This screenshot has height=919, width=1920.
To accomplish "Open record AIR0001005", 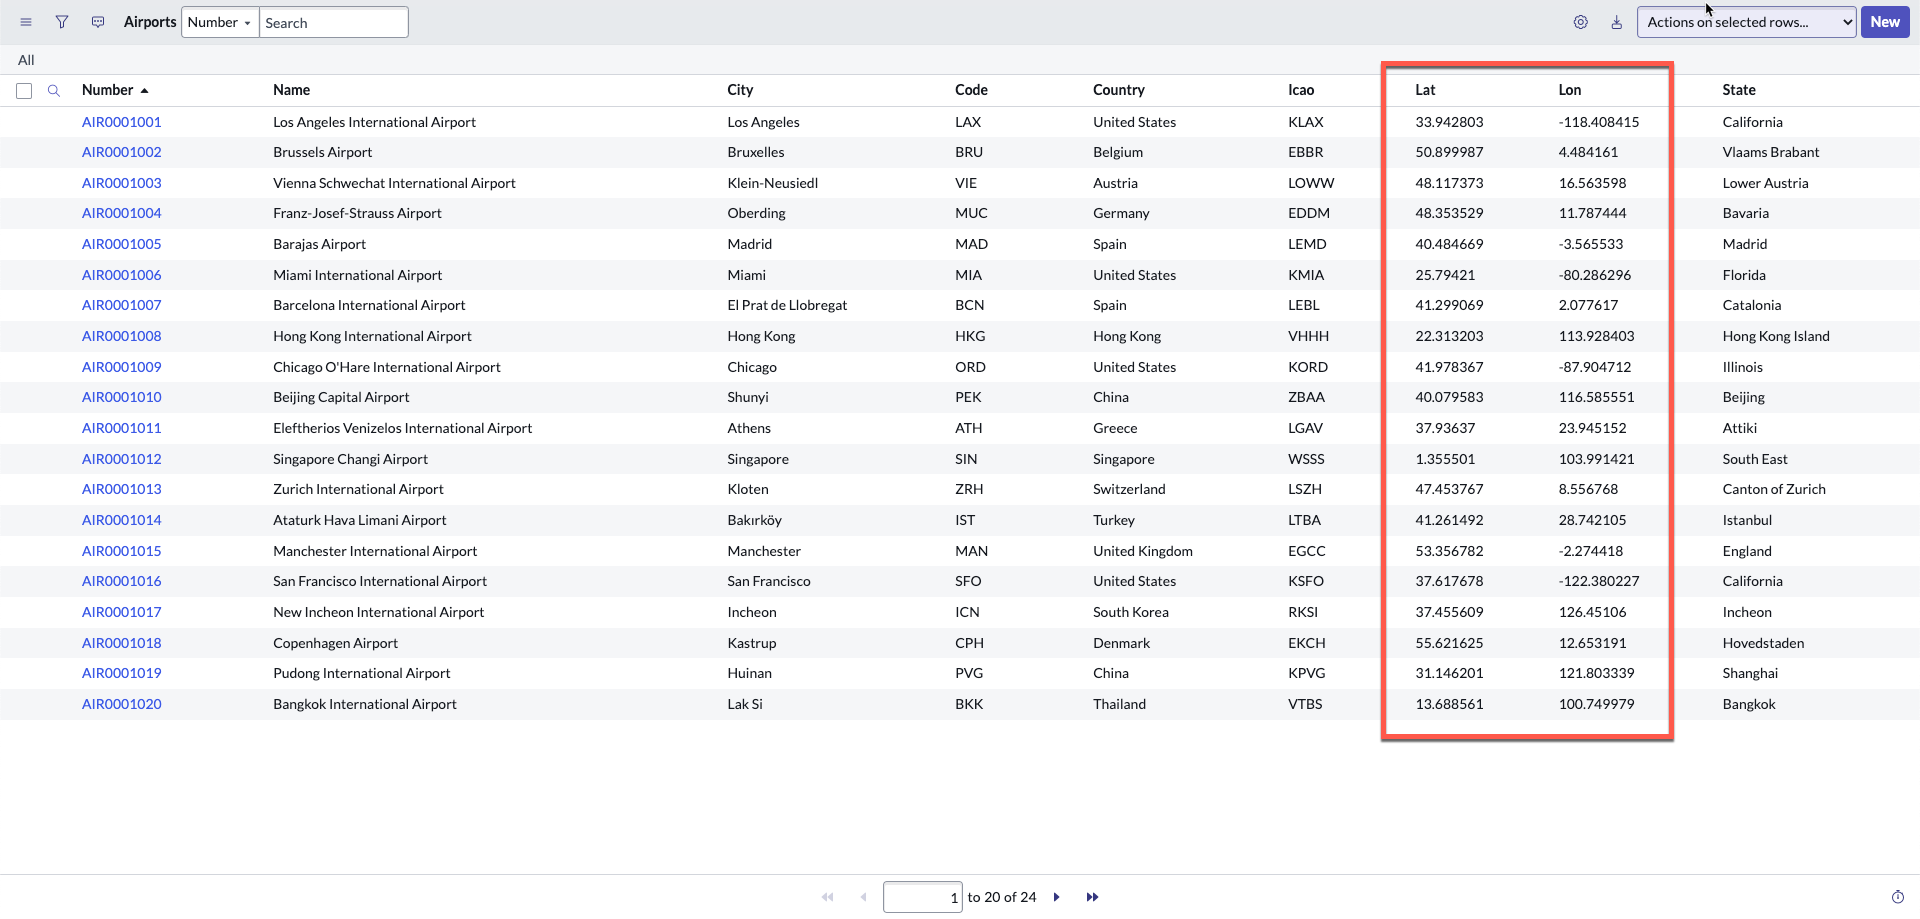I will coord(122,244).
